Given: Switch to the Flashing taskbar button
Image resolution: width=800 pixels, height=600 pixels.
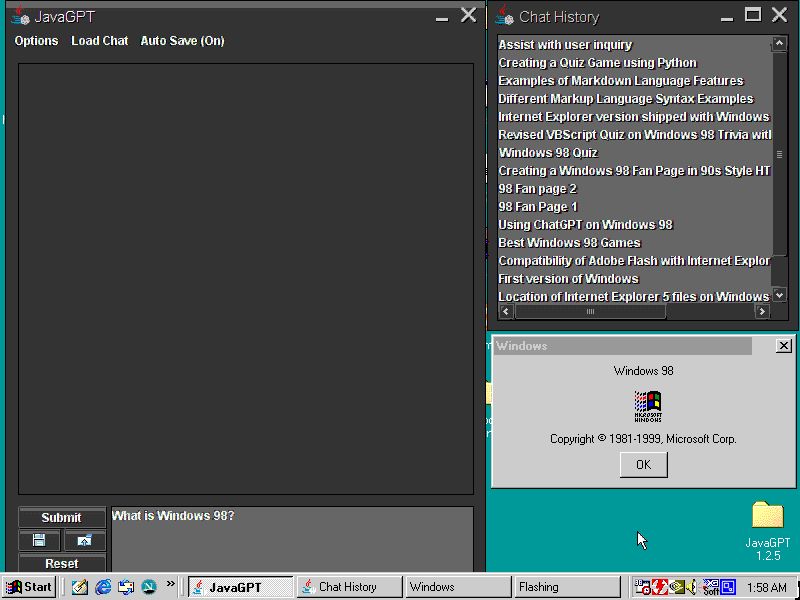Looking at the screenshot, I should pyautogui.click(x=567, y=587).
